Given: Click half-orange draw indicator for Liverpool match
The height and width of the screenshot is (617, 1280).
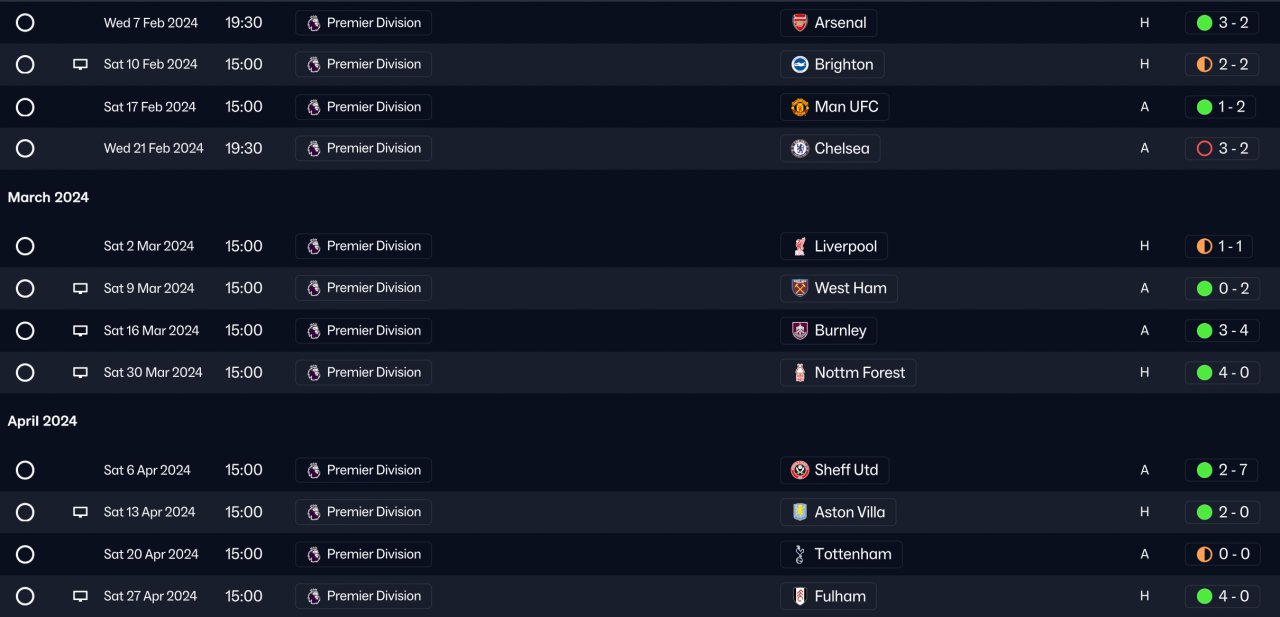Looking at the screenshot, I should point(1204,247).
